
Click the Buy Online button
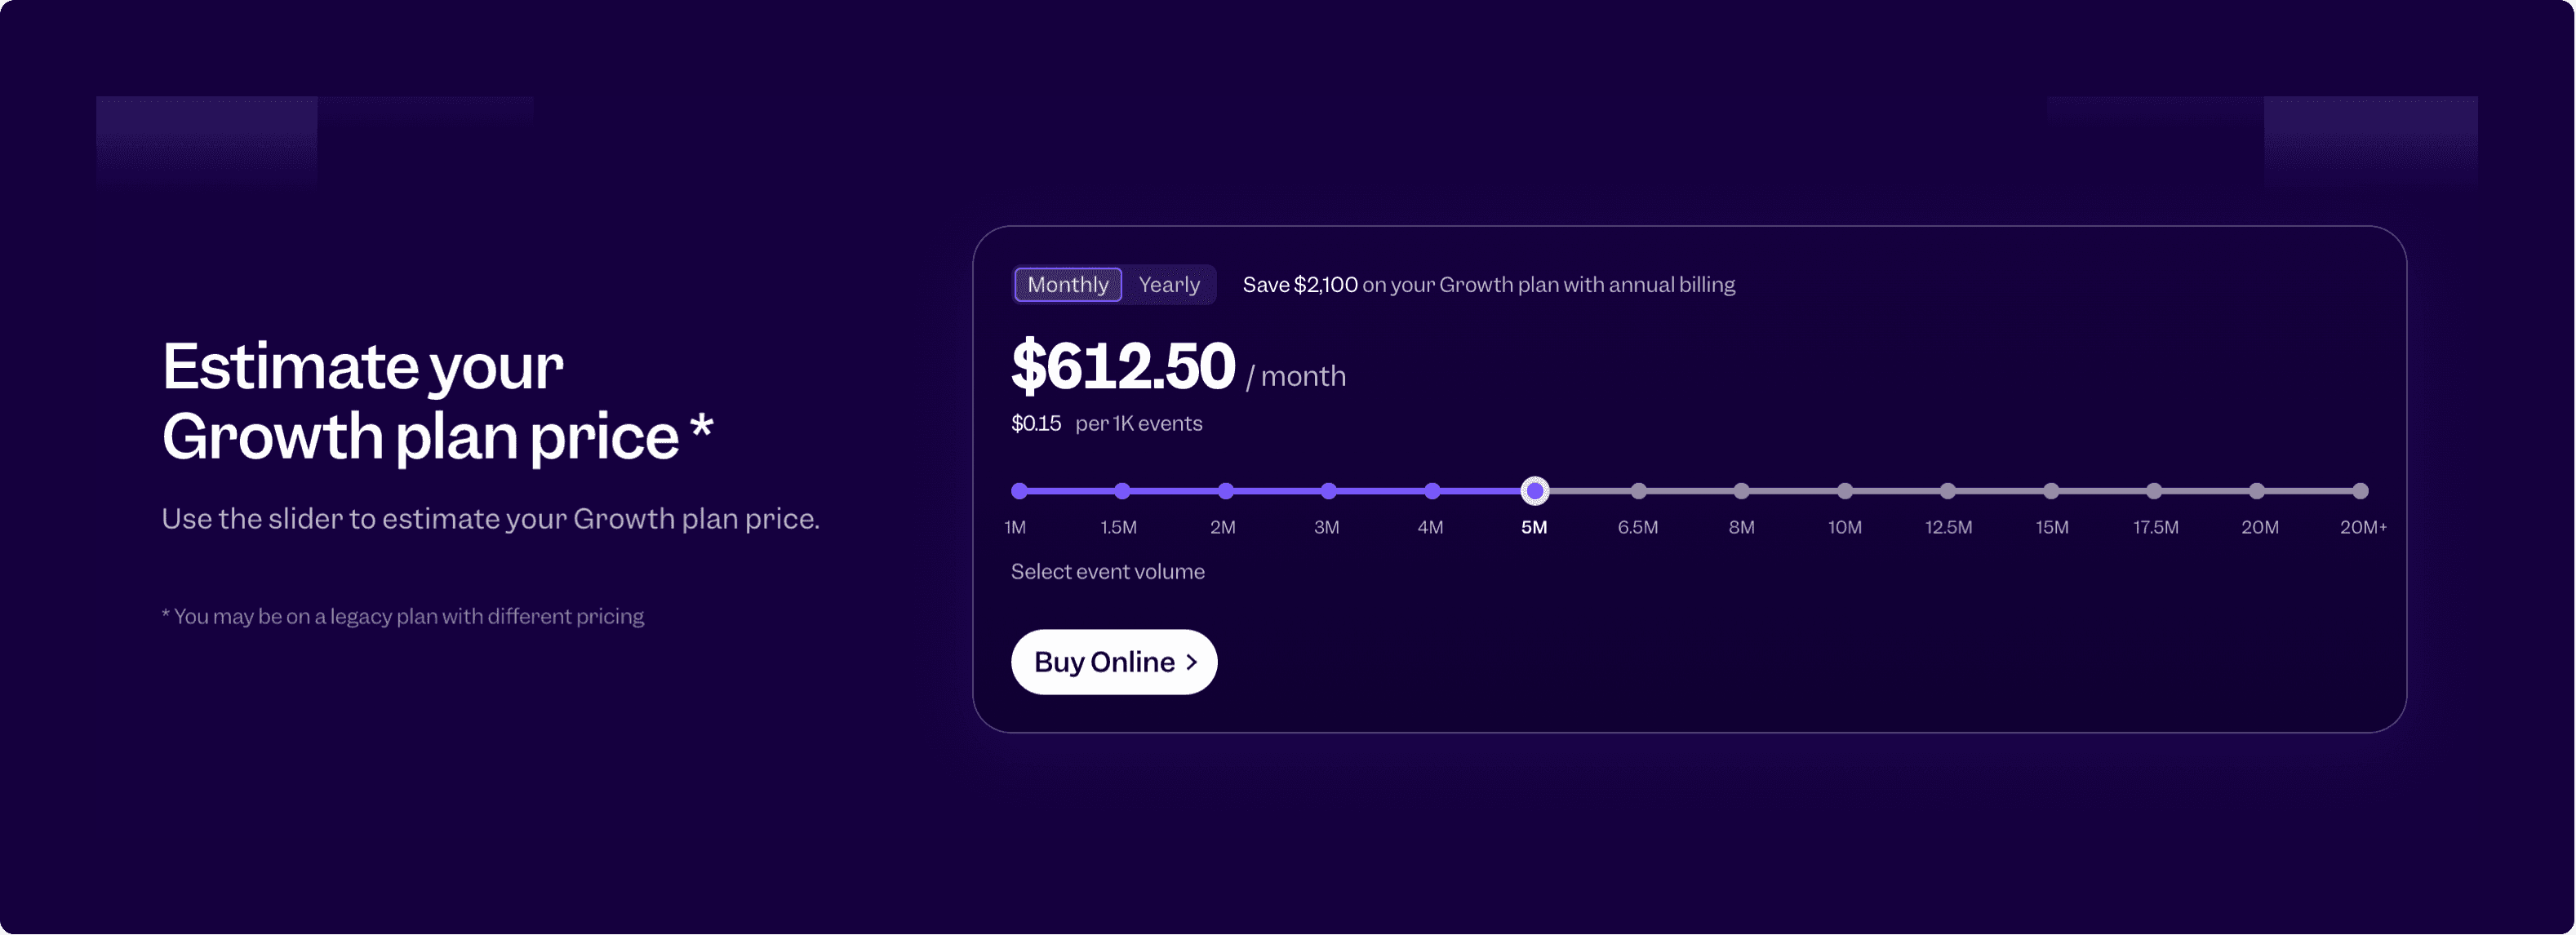[1113, 661]
